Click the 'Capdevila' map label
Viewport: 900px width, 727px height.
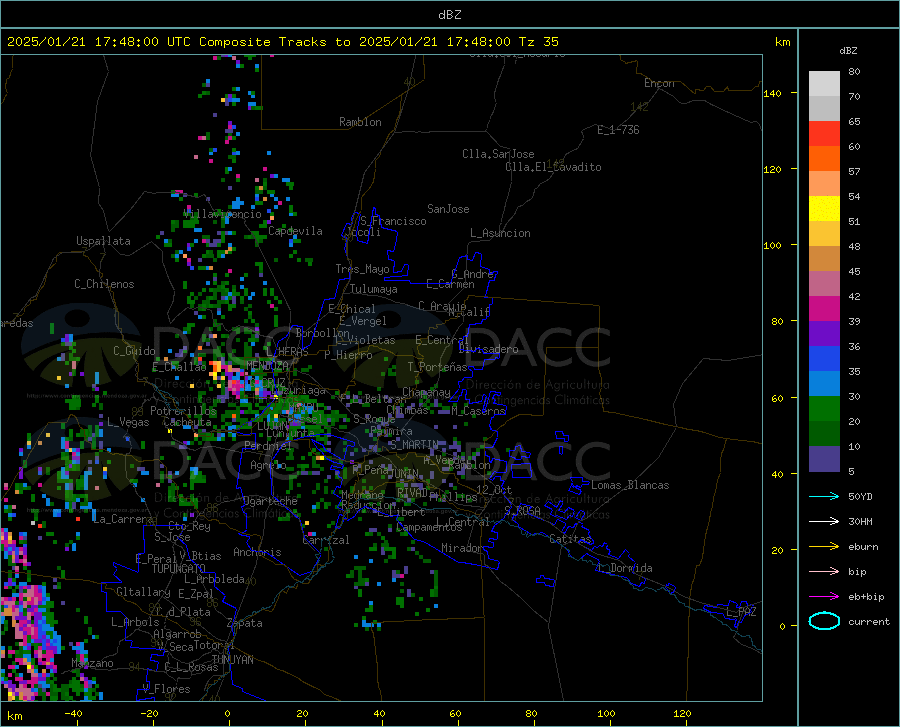pos(295,231)
